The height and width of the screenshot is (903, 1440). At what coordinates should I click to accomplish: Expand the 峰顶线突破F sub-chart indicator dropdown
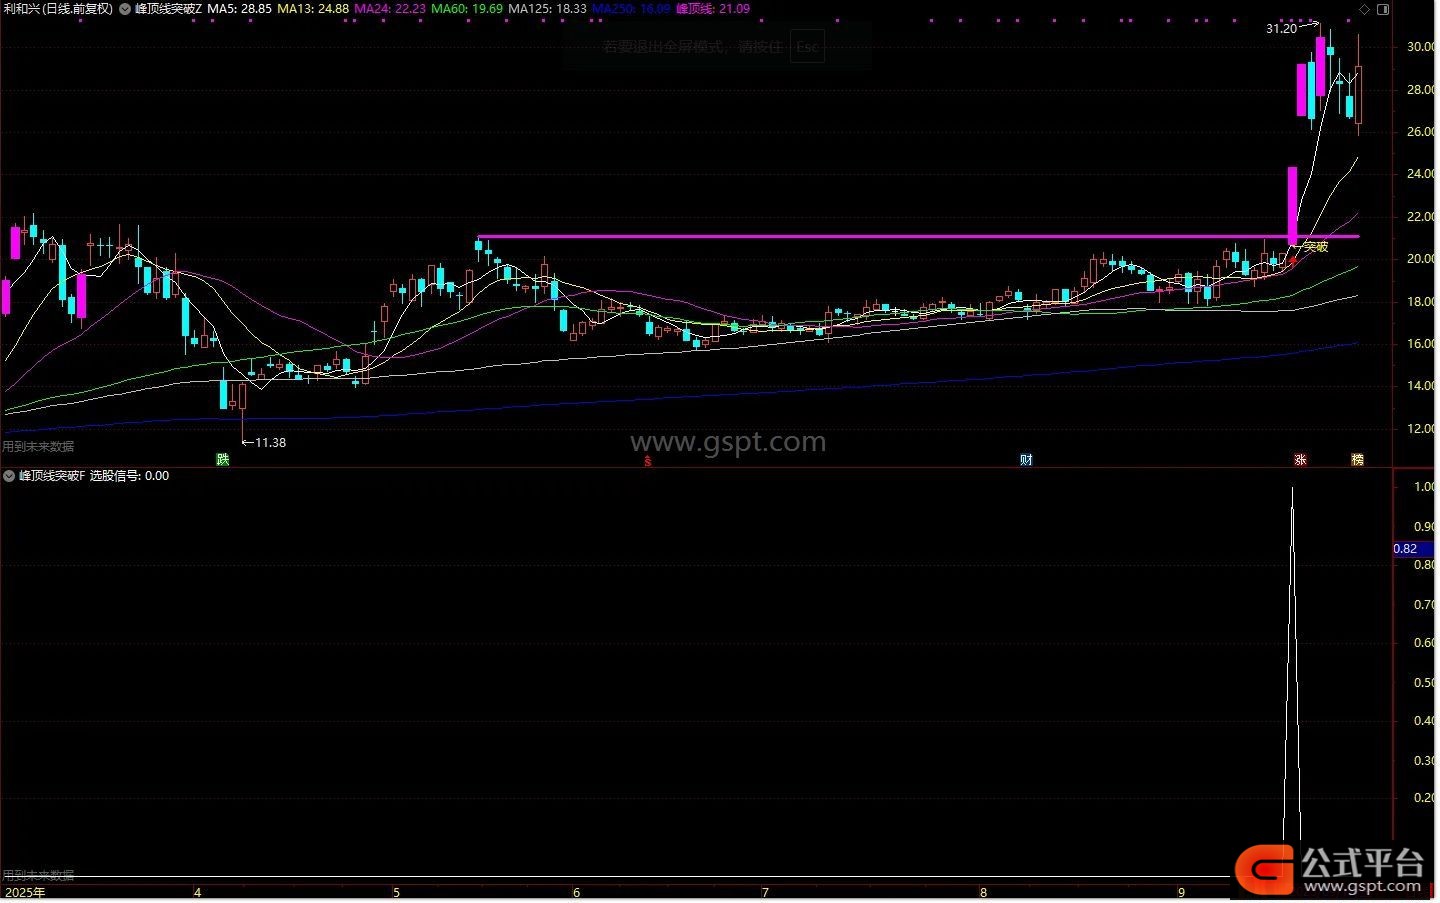point(9,477)
